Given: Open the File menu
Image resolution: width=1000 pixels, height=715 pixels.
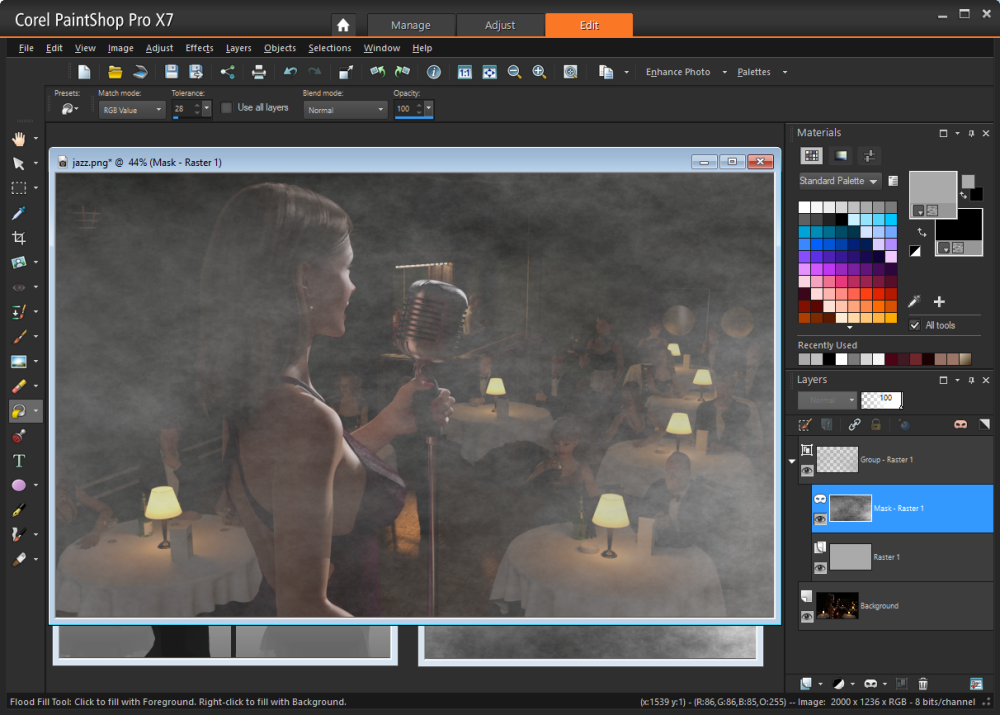Looking at the screenshot, I should tap(26, 48).
